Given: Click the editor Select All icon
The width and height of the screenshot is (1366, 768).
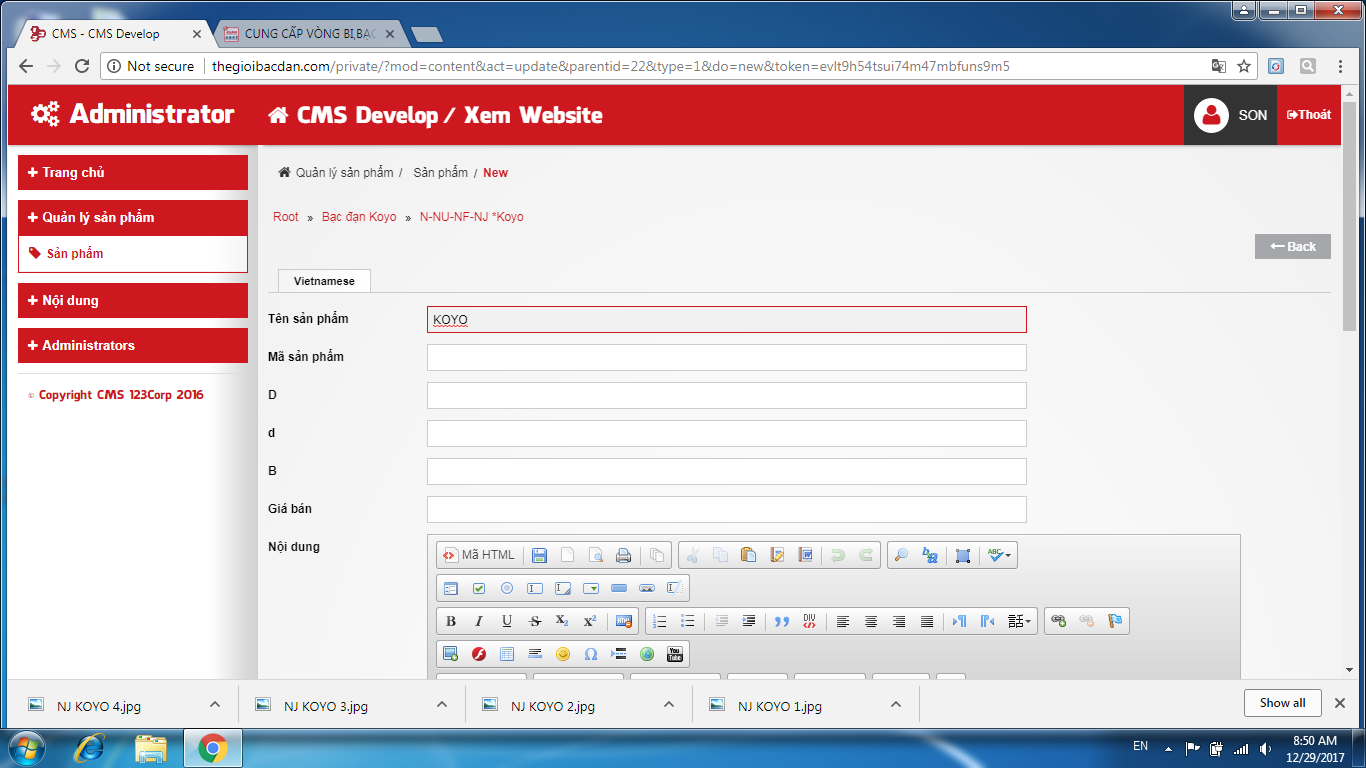Looking at the screenshot, I should (963, 555).
